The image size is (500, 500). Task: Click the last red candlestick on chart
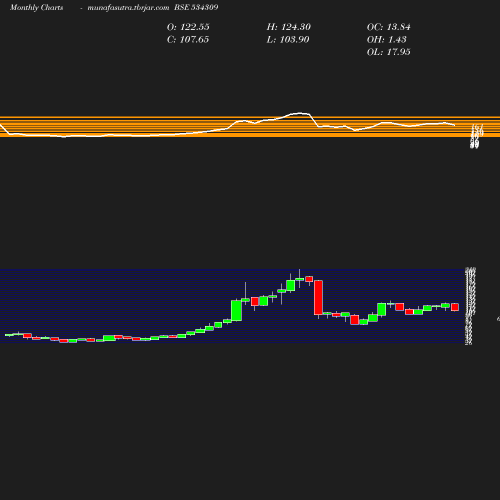(455, 307)
